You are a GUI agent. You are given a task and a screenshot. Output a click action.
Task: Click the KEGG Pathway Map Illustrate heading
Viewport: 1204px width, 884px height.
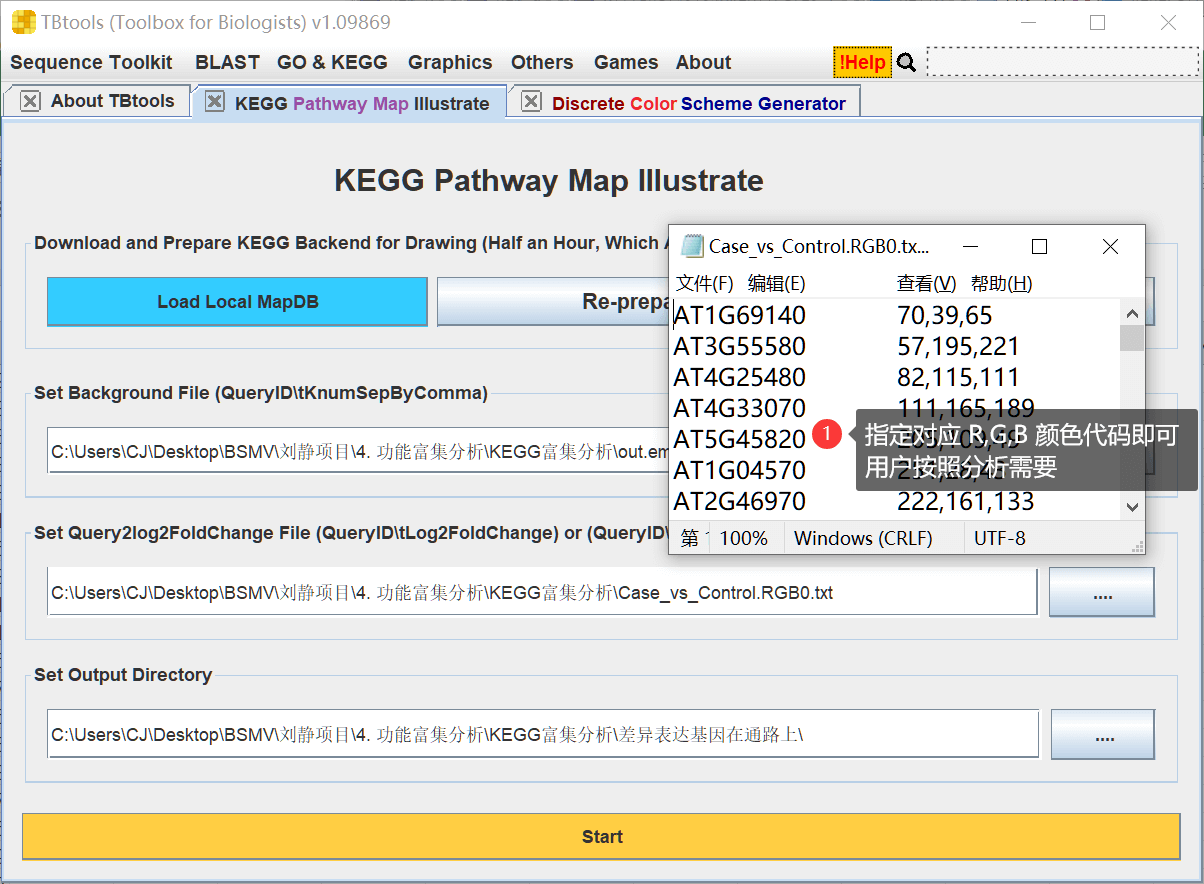point(549,181)
